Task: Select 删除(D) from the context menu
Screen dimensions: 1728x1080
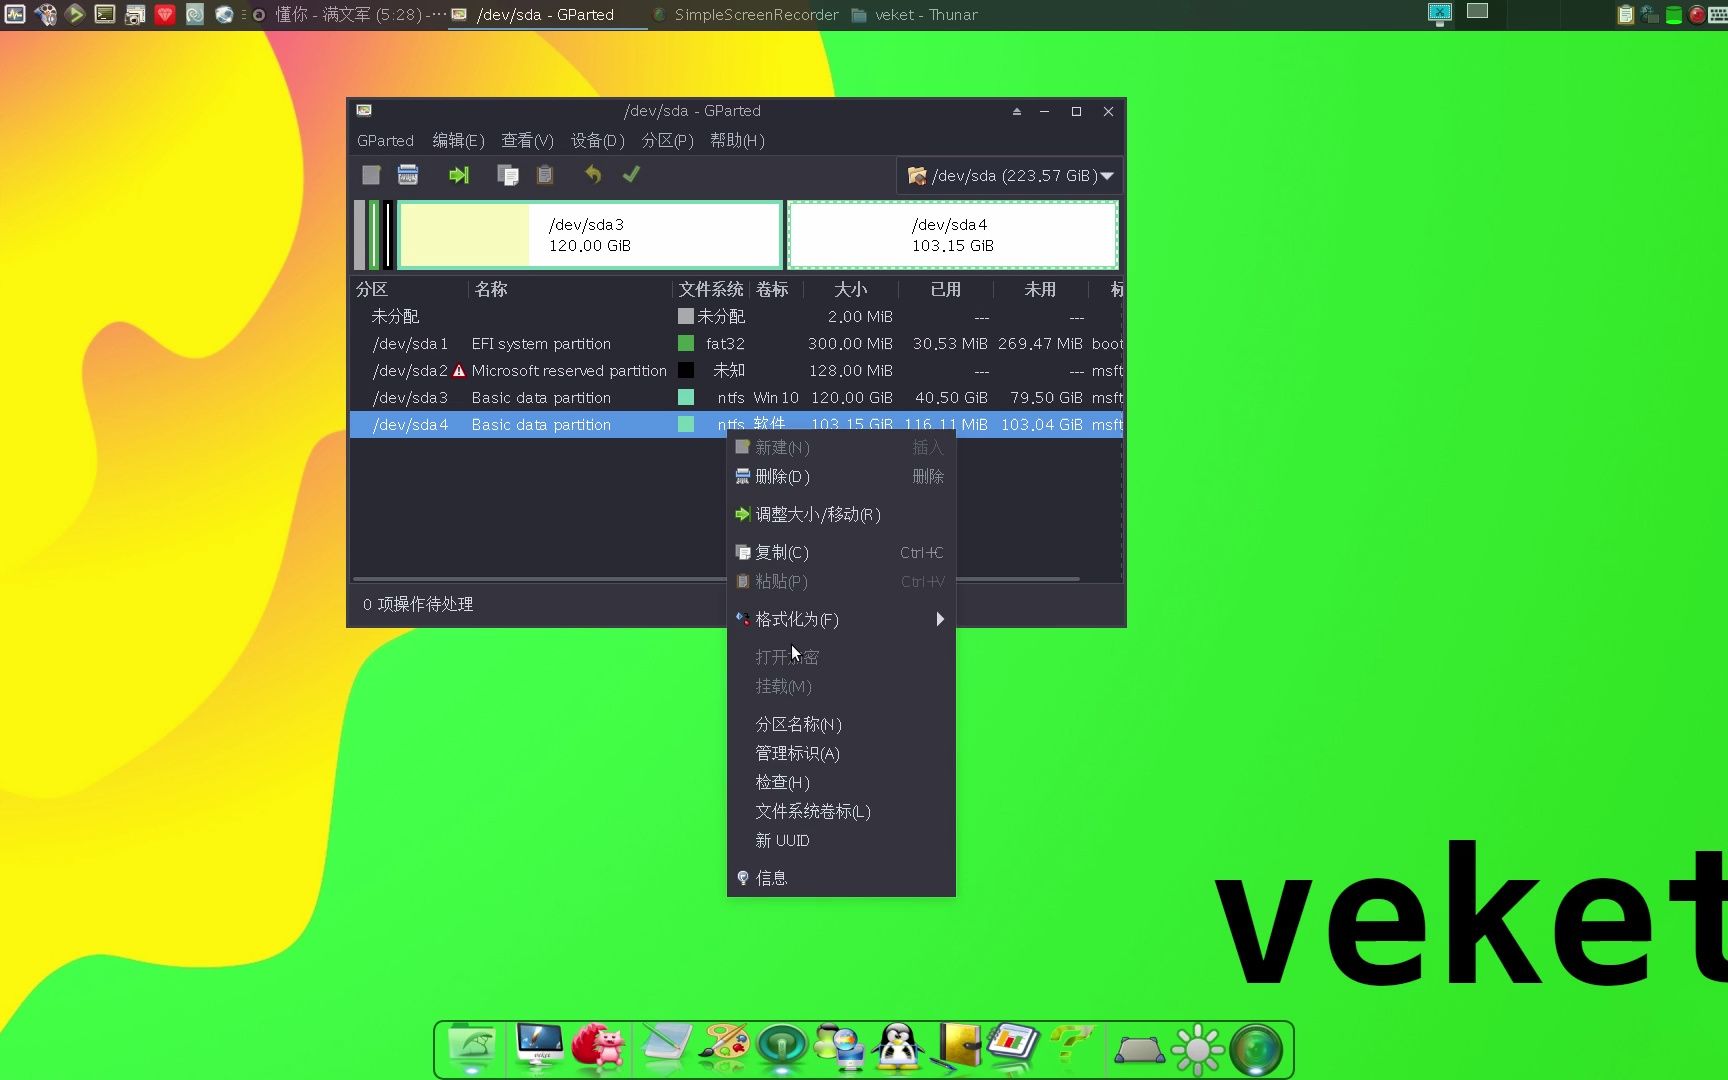Action: click(781, 476)
